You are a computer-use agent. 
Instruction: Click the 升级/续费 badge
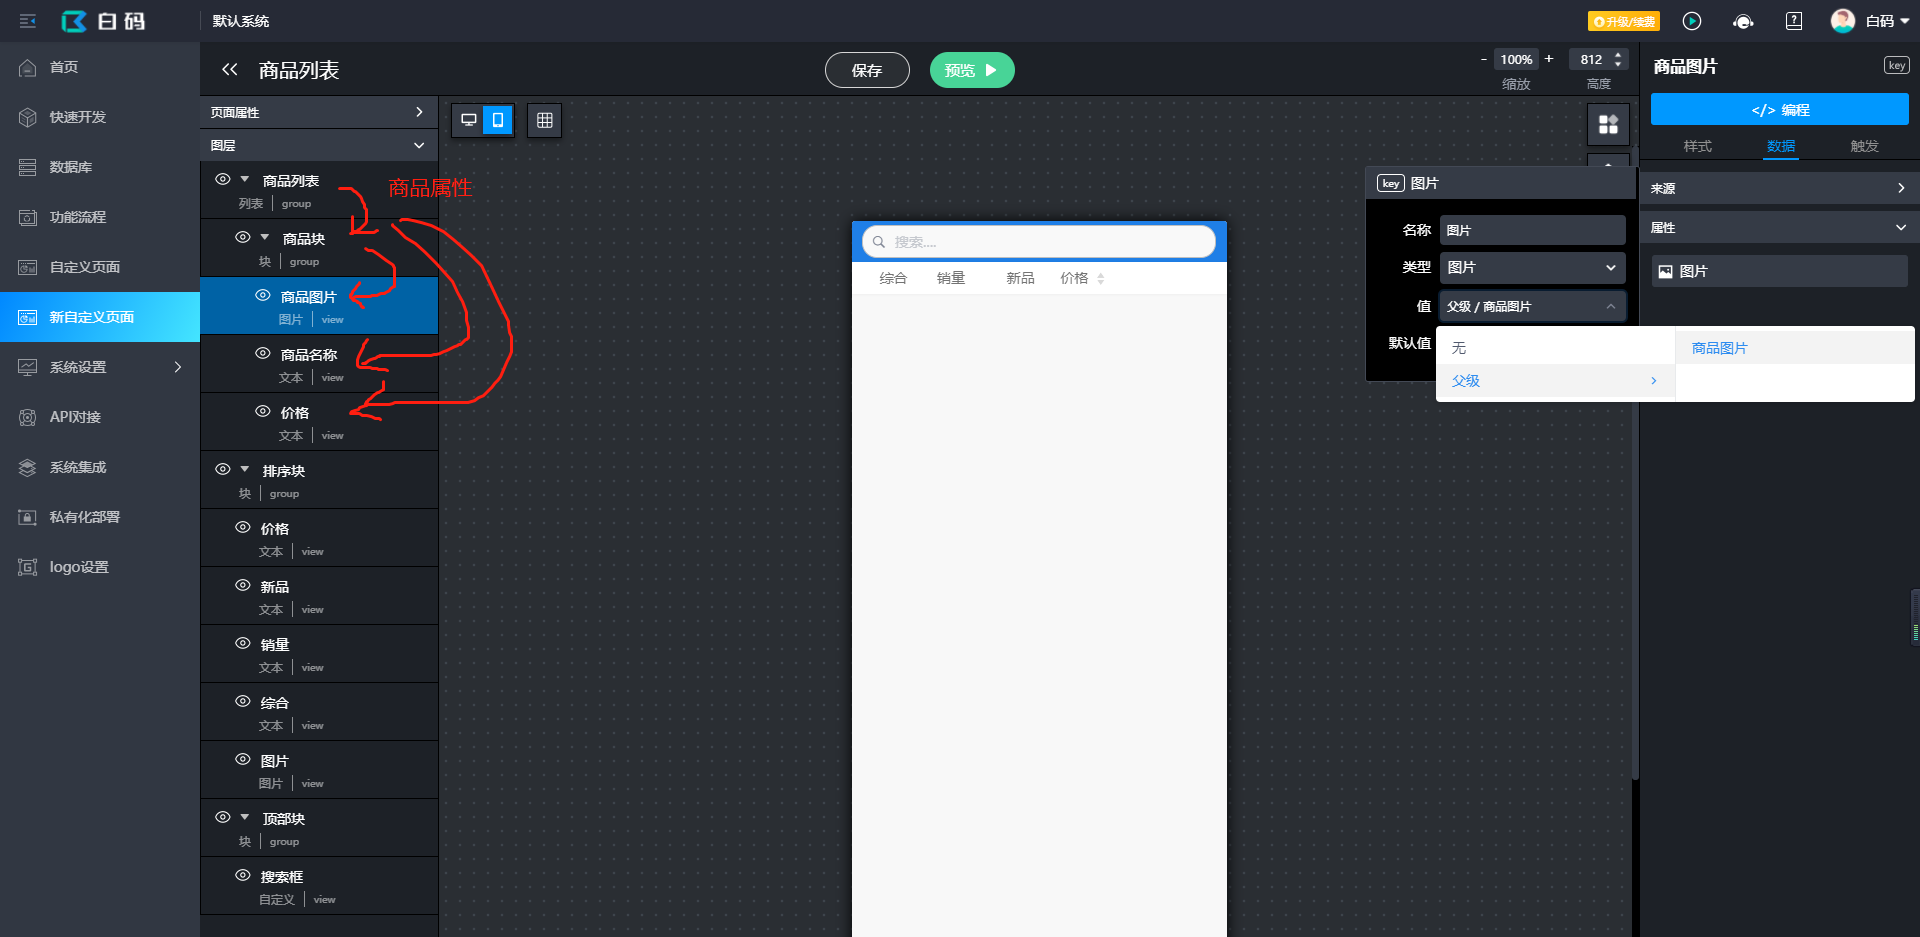pyautogui.click(x=1623, y=21)
